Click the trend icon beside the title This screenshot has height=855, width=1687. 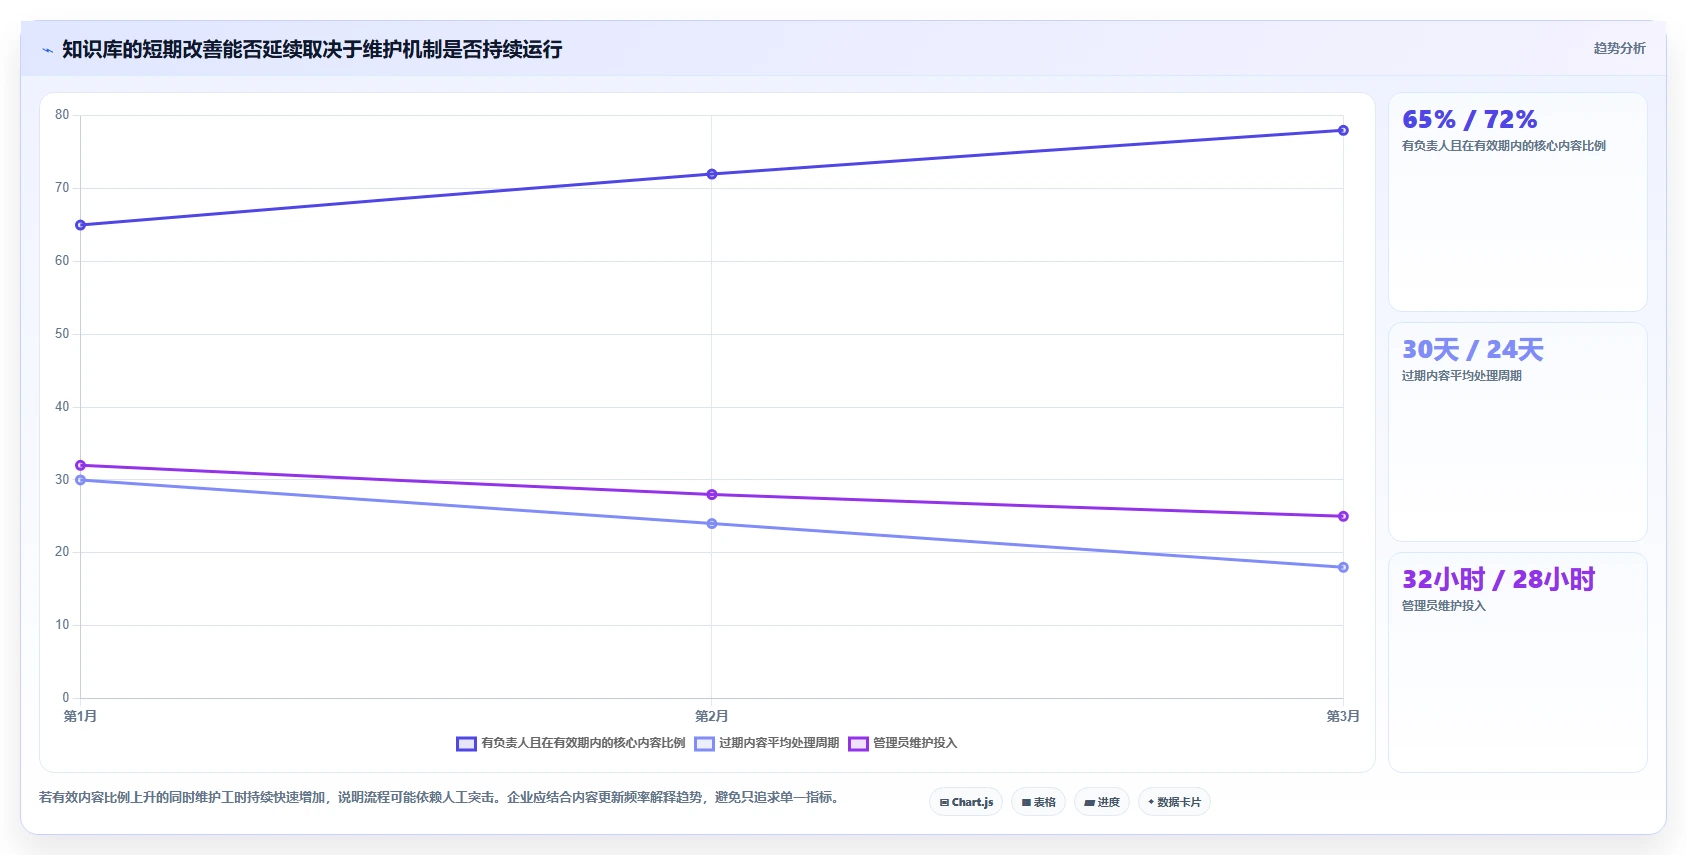[x=47, y=50]
